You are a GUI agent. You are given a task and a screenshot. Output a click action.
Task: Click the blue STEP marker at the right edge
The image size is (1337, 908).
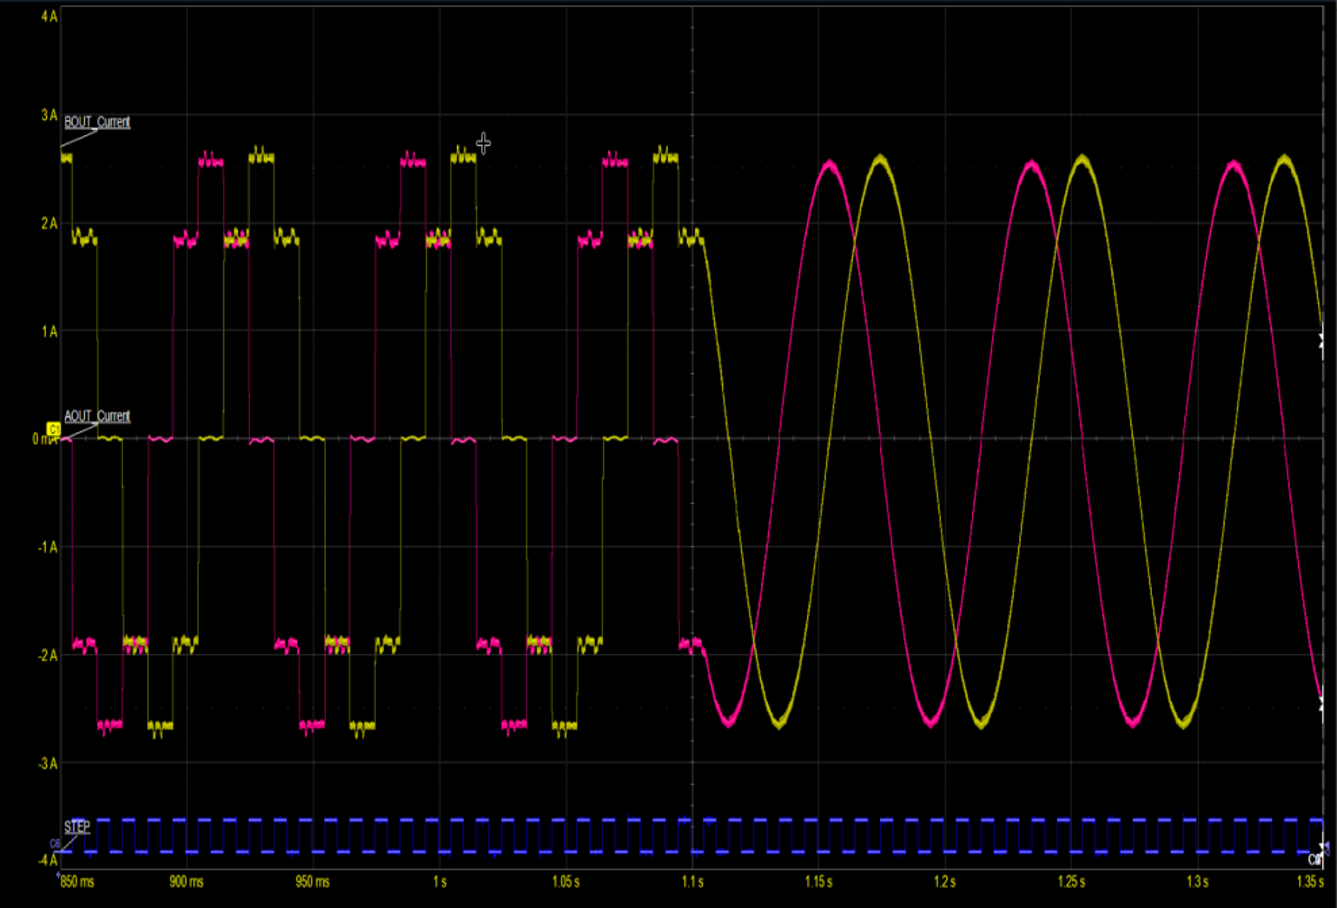point(1326,846)
